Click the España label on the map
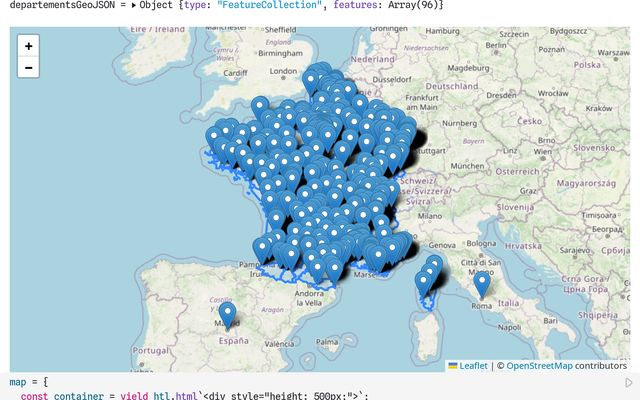The height and width of the screenshot is (400, 640). (232, 340)
